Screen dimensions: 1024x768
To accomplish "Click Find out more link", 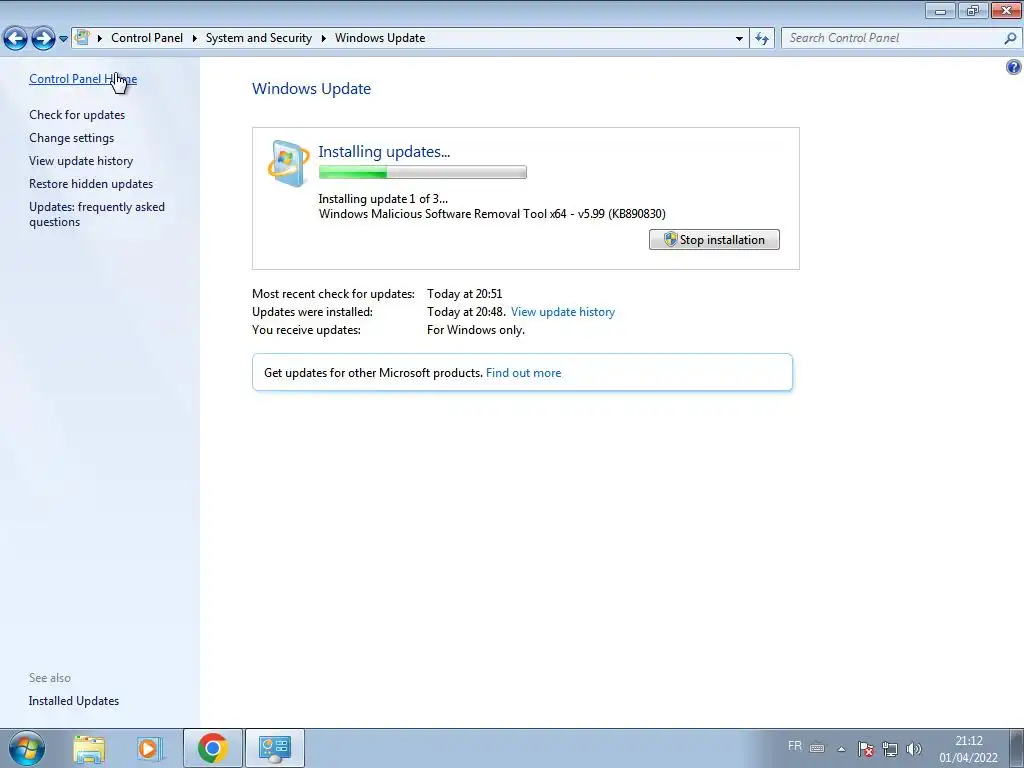I will pos(523,373).
